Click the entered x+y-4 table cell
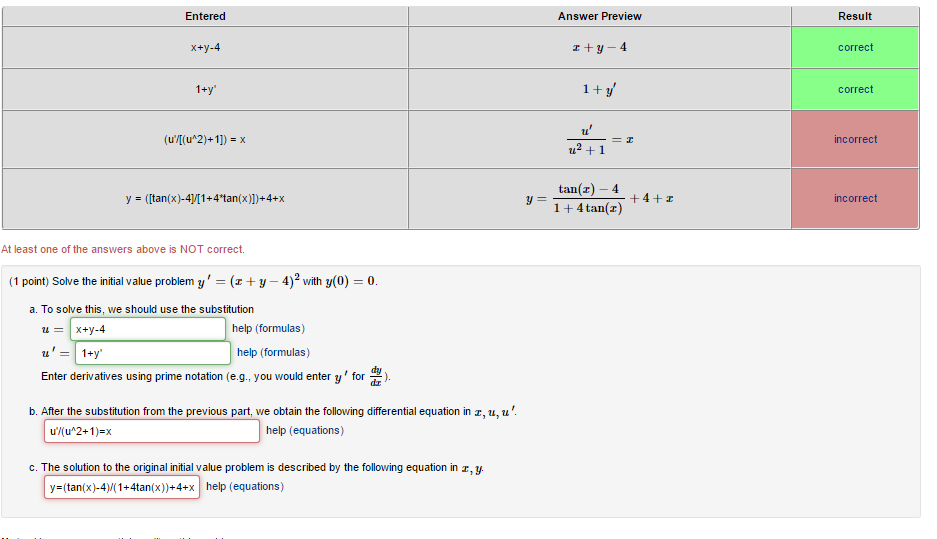937x539 pixels. click(205, 47)
